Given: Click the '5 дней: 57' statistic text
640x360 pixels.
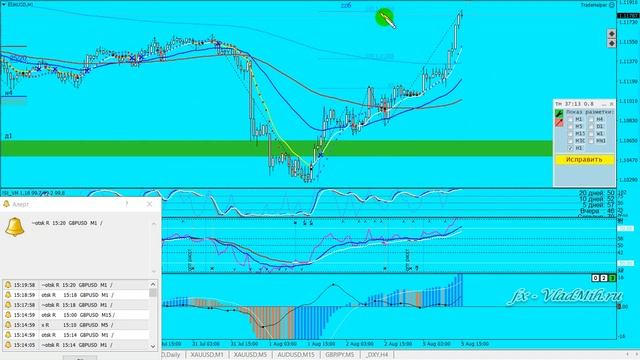Looking at the screenshot, I should (598, 205).
